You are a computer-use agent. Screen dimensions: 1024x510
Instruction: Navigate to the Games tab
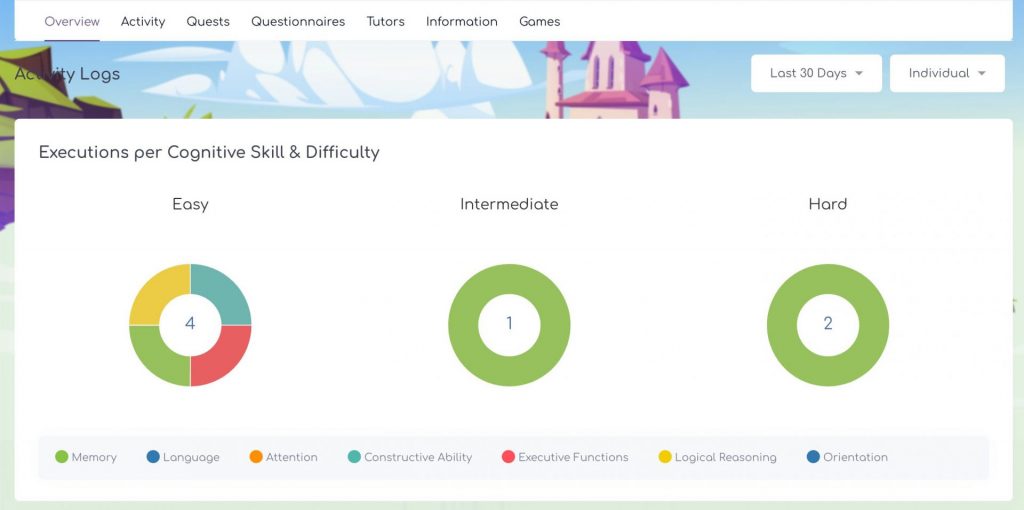click(539, 21)
